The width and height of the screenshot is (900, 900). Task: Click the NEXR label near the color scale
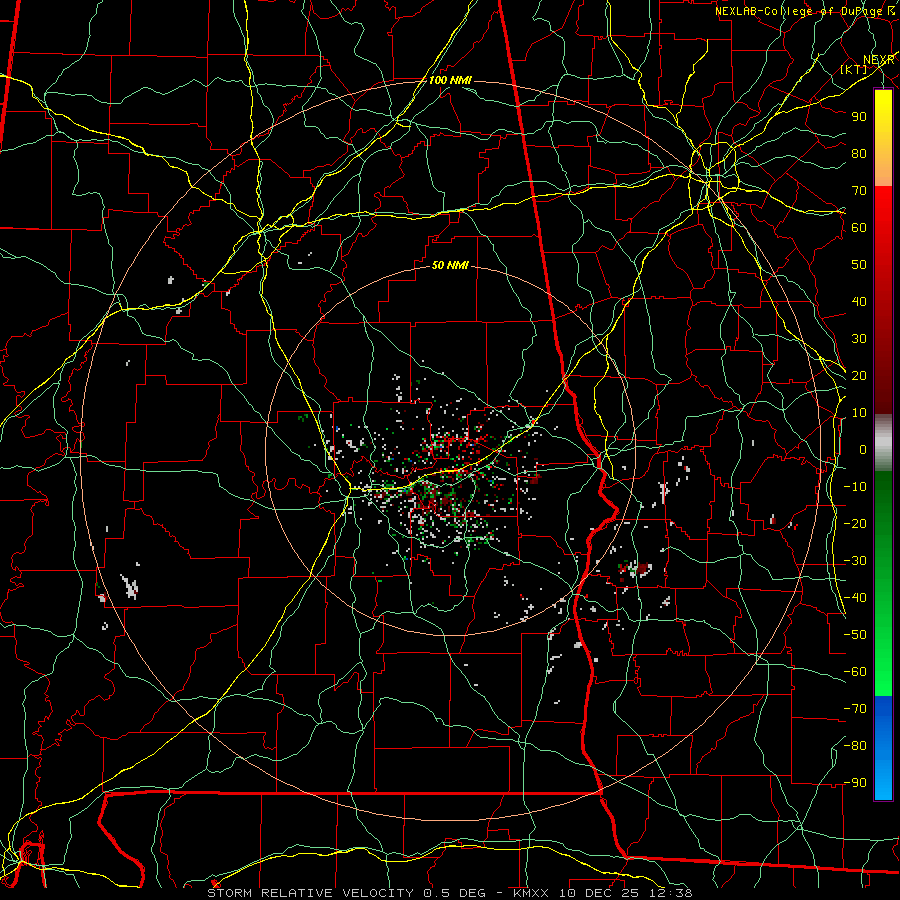(x=878, y=60)
